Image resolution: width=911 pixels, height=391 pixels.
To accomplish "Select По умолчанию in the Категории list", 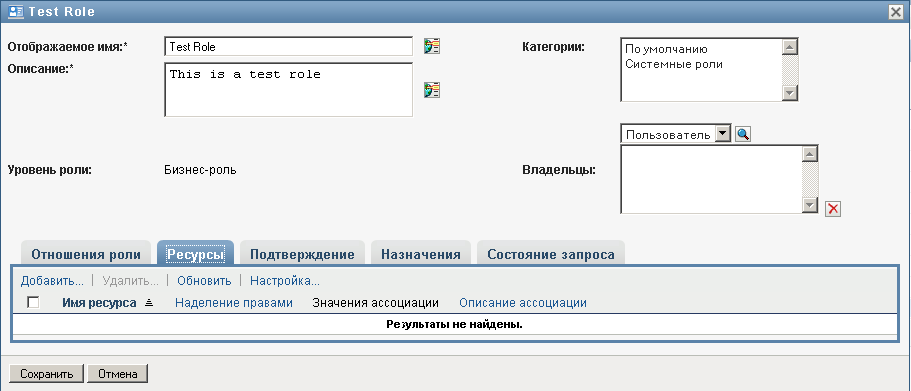I will click(666, 49).
